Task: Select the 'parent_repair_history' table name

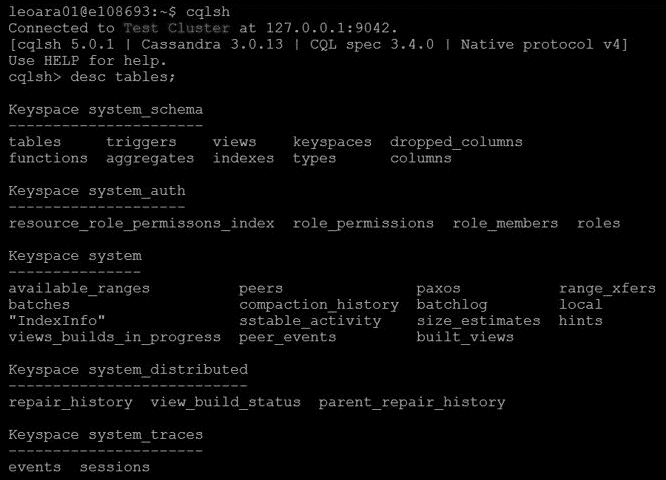Action: 412,403
